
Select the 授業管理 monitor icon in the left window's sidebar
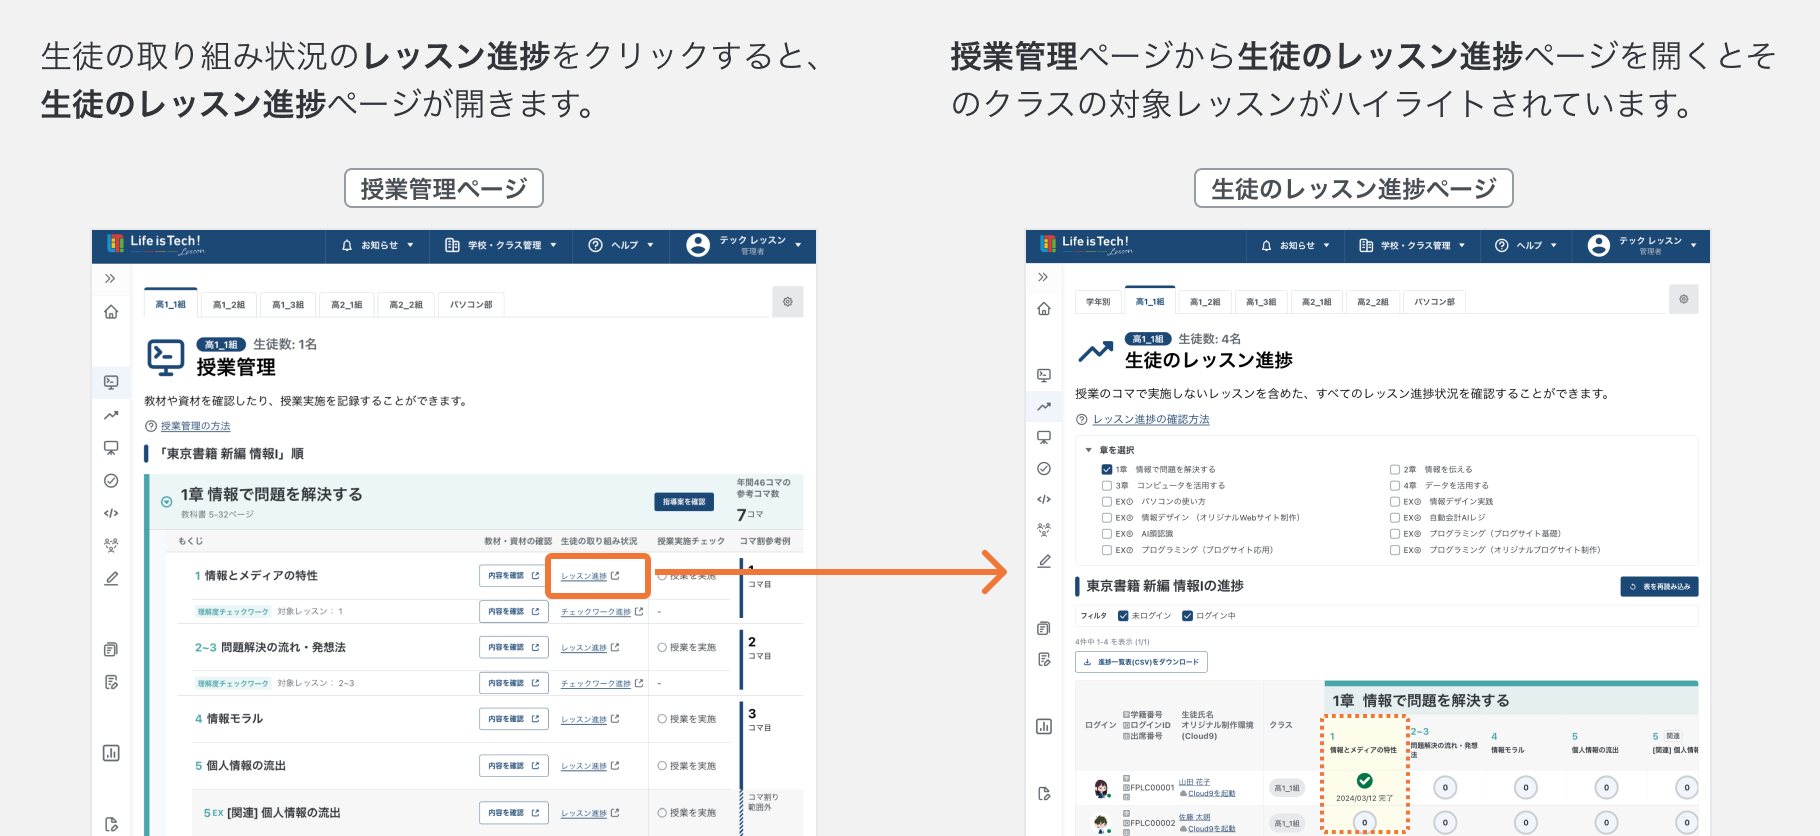(x=111, y=382)
